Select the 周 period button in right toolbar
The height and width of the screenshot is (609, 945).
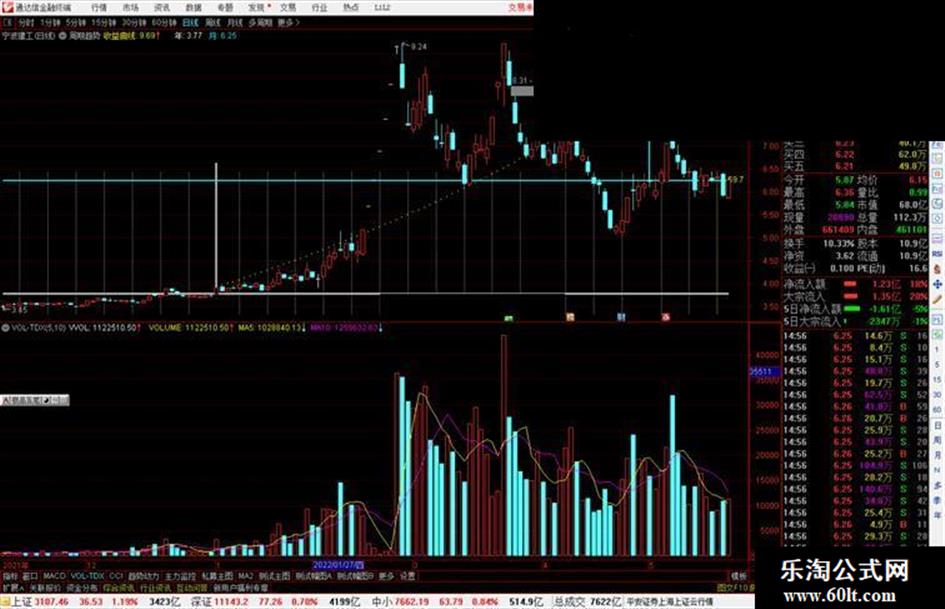pyautogui.click(x=937, y=440)
